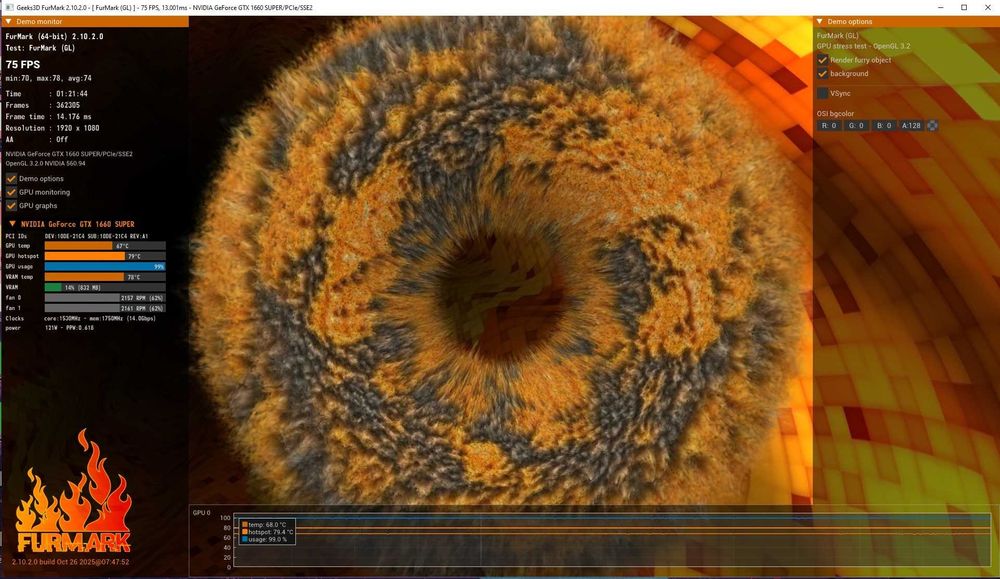Collapse the NVIDIA GeForce GTX 1660 SUPER section
This screenshot has width=1000, height=579.
coord(12,224)
